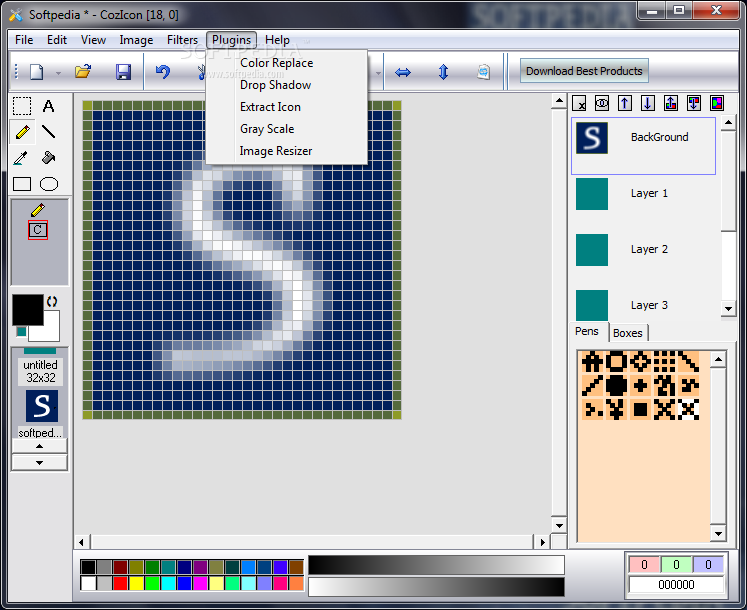The image size is (747, 610).
Task: Click the Save floppy disk icon
Action: tap(123, 72)
